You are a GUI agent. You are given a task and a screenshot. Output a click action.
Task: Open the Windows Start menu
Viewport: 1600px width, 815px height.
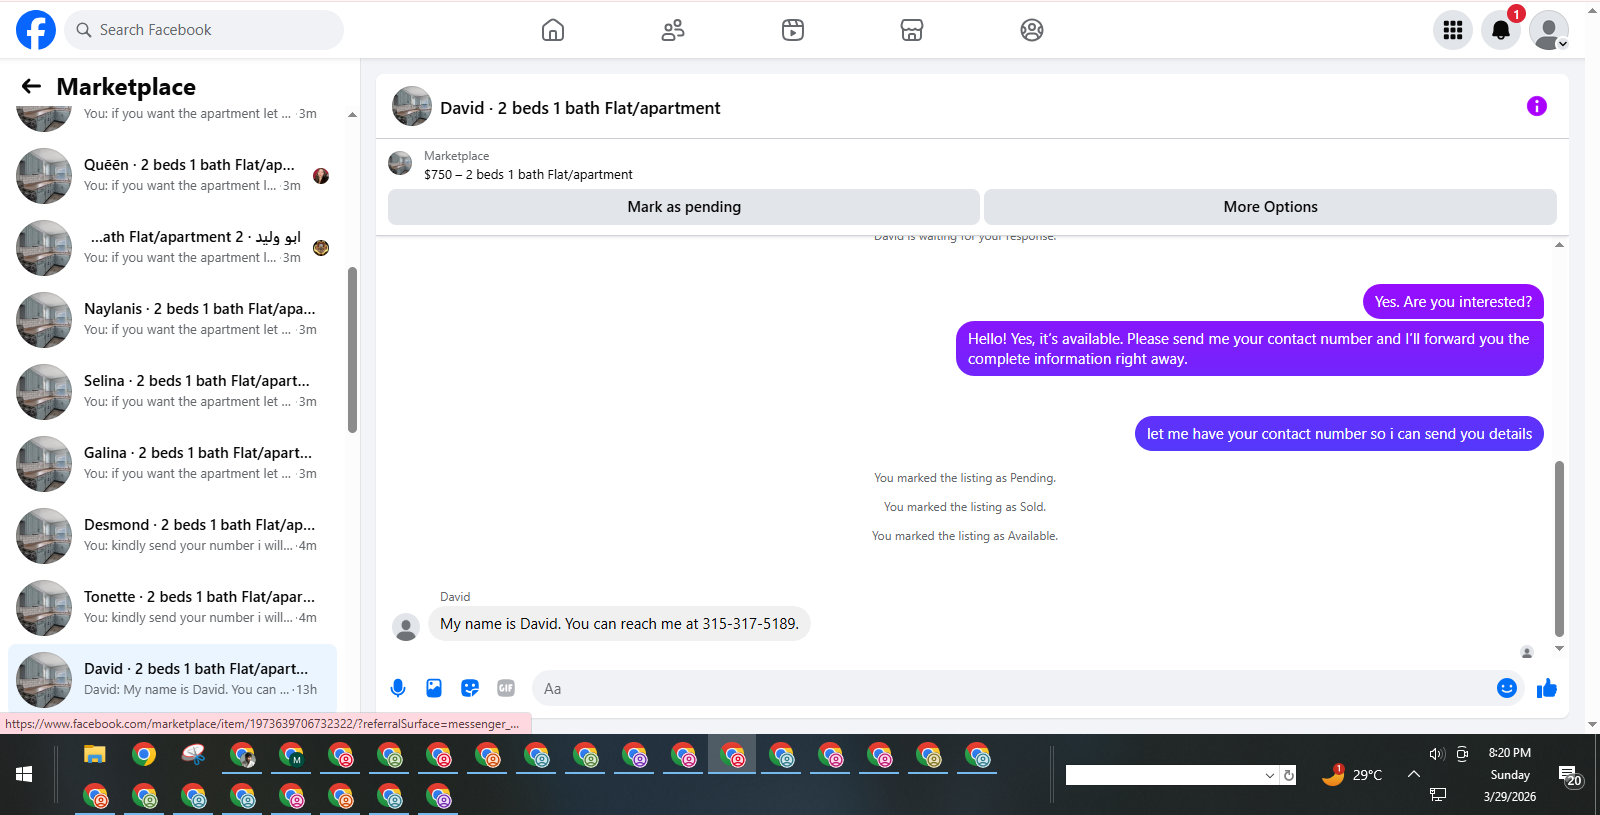(x=24, y=775)
